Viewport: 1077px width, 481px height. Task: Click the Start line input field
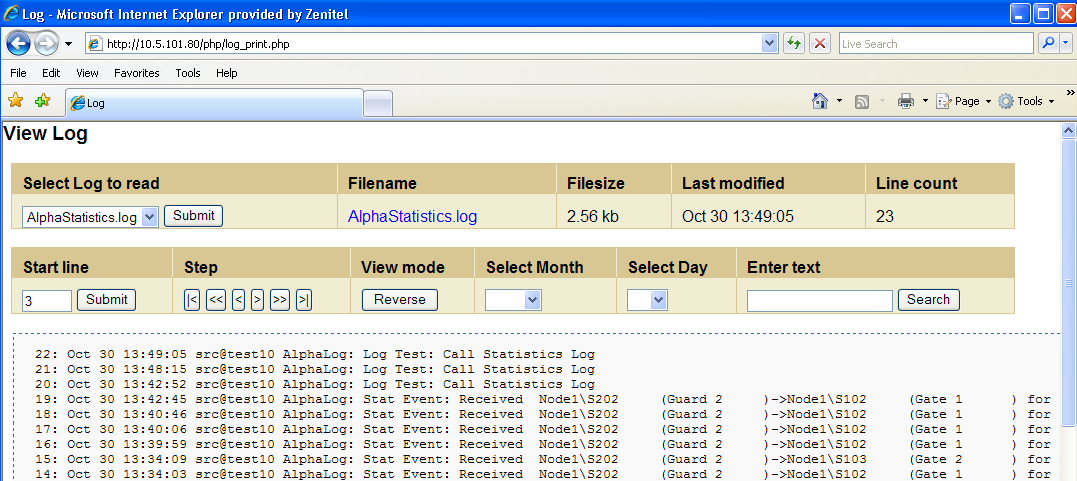47,300
